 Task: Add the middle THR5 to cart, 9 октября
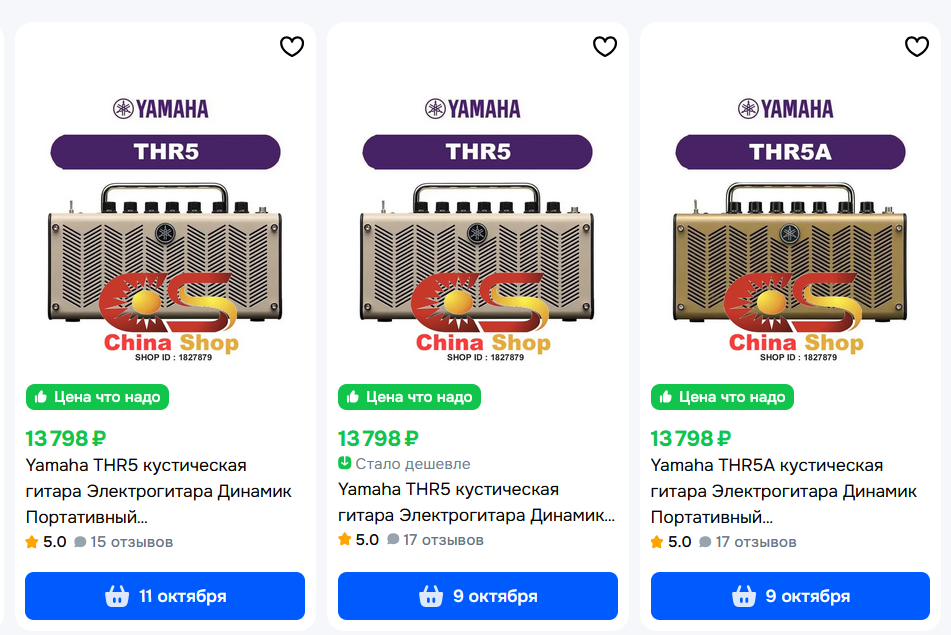[478, 596]
